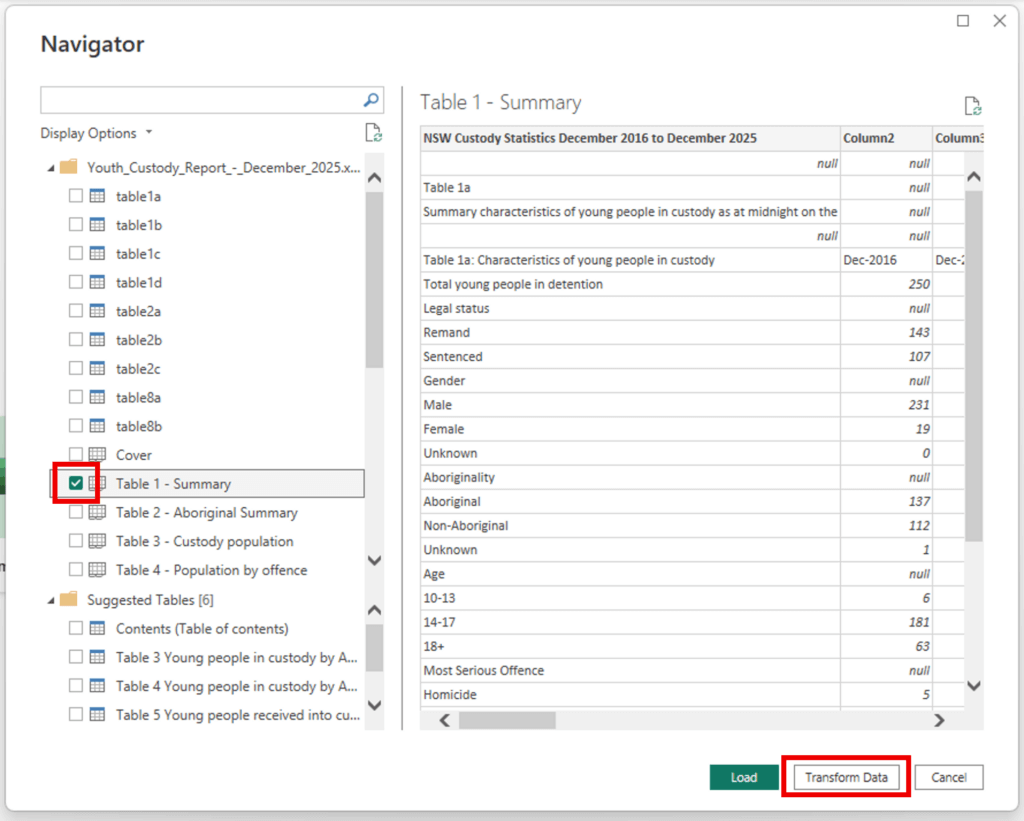
Task: Click the refresh icon beside Display Options
Action: (x=373, y=133)
